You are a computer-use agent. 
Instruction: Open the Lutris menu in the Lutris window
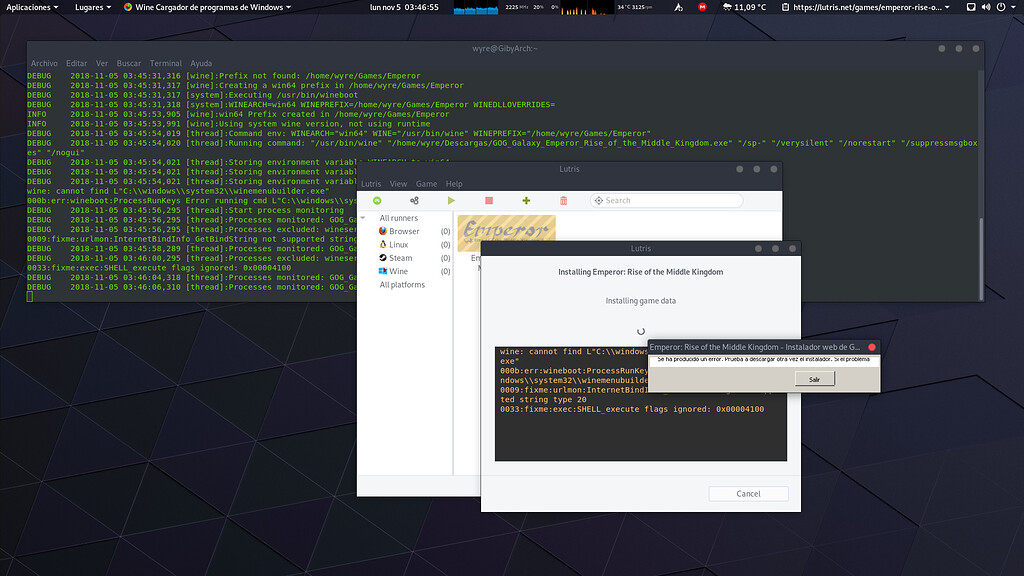pos(371,184)
